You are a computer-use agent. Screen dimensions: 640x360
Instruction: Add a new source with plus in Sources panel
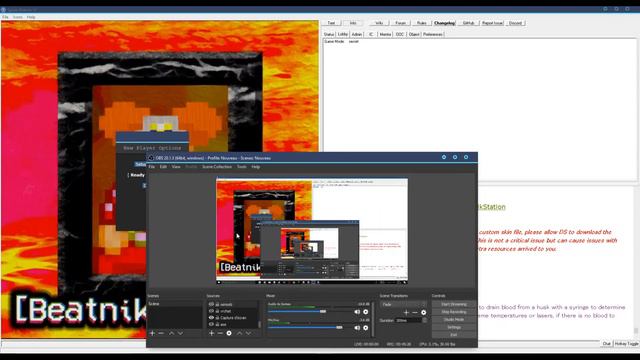pos(211,333)
